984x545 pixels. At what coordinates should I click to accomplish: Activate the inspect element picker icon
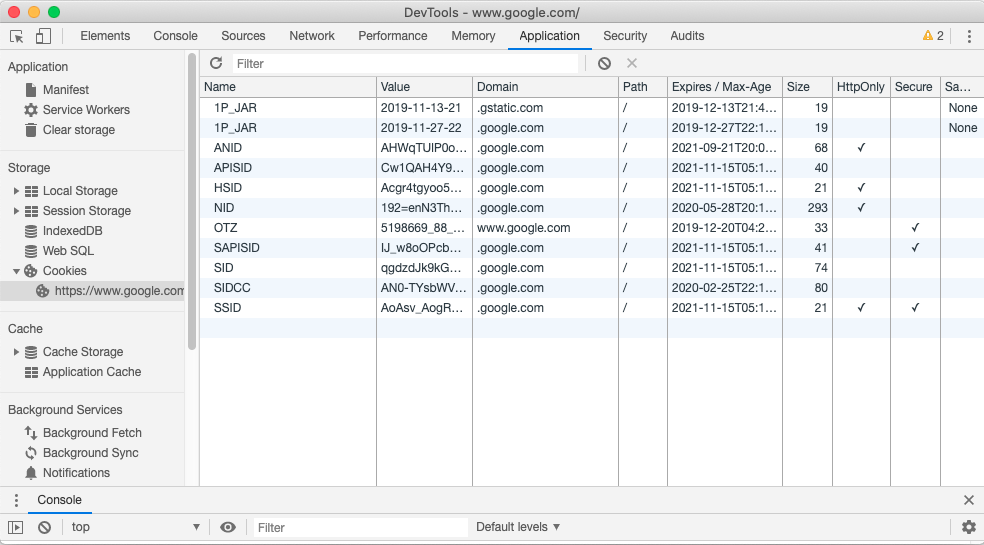(17, 36)
